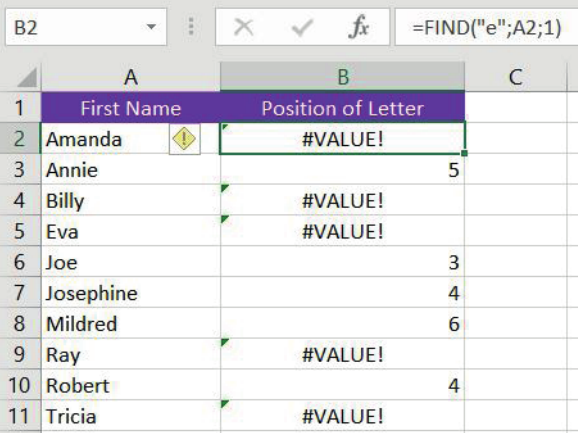This screenshot has width=579, height=433.
Task: Confirm the formula with the checkmark icon
Action: (x=302, y=27)
